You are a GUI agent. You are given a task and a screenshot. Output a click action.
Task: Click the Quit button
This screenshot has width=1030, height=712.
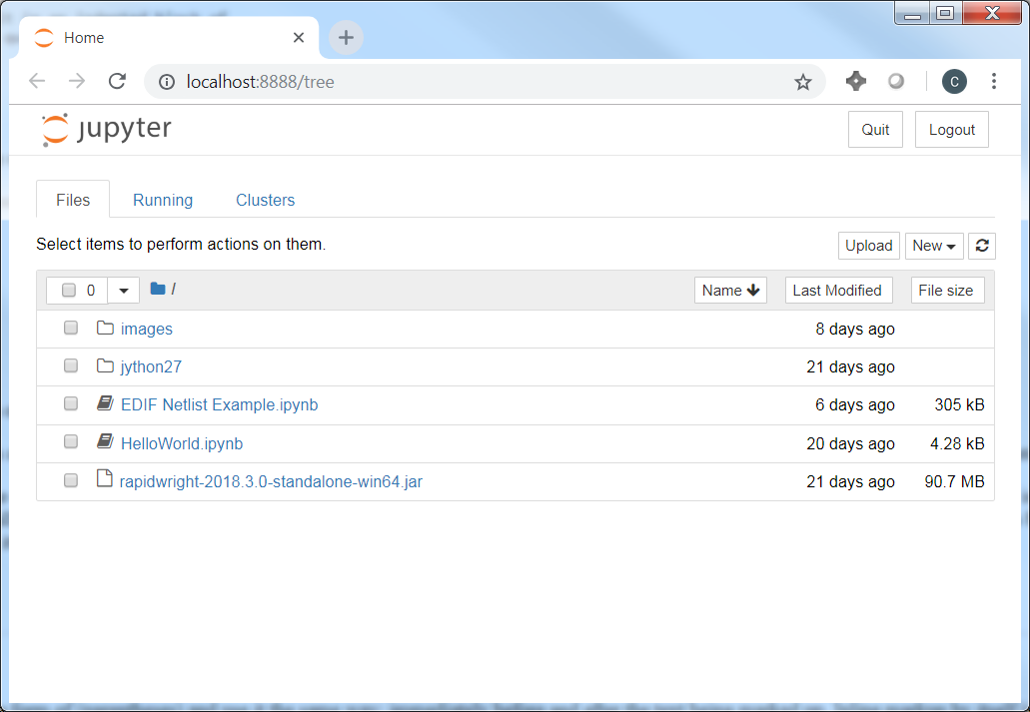point(875,129)
